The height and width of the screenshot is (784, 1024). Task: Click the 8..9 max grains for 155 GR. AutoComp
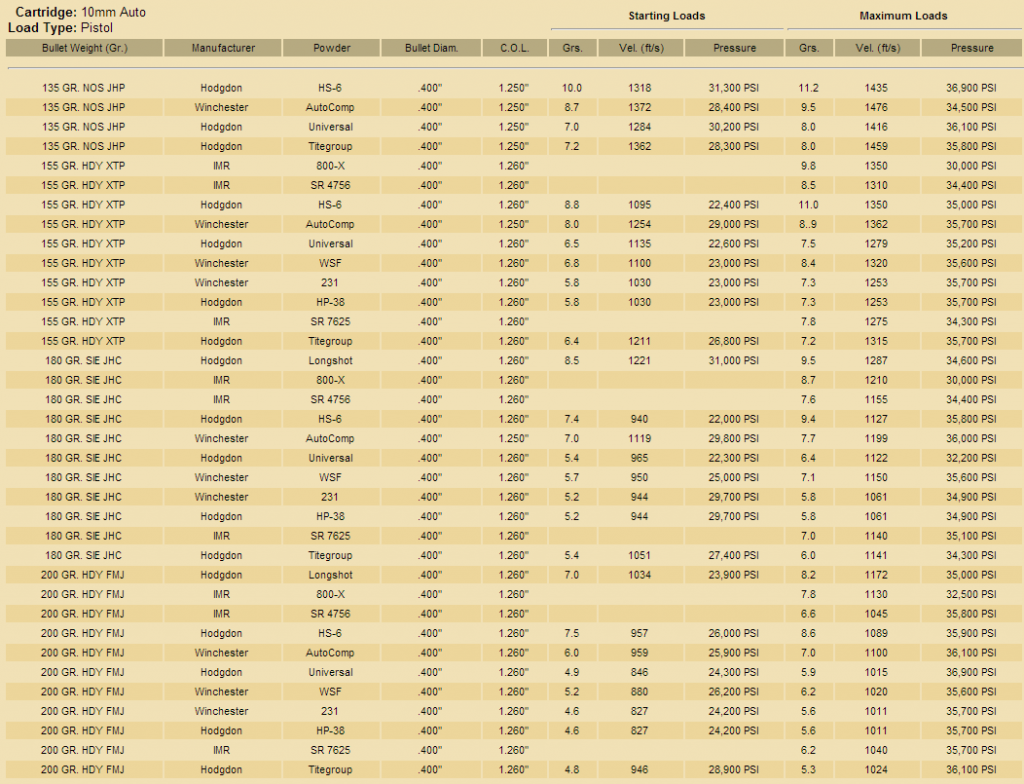(x=808, y=224)
